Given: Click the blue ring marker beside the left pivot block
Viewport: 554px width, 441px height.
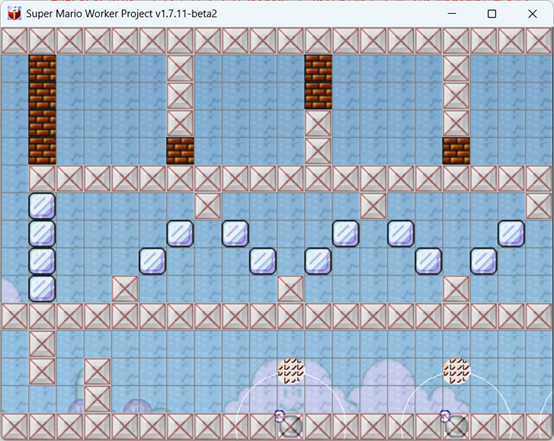Looking at the screenshot, I should point(279,416).
